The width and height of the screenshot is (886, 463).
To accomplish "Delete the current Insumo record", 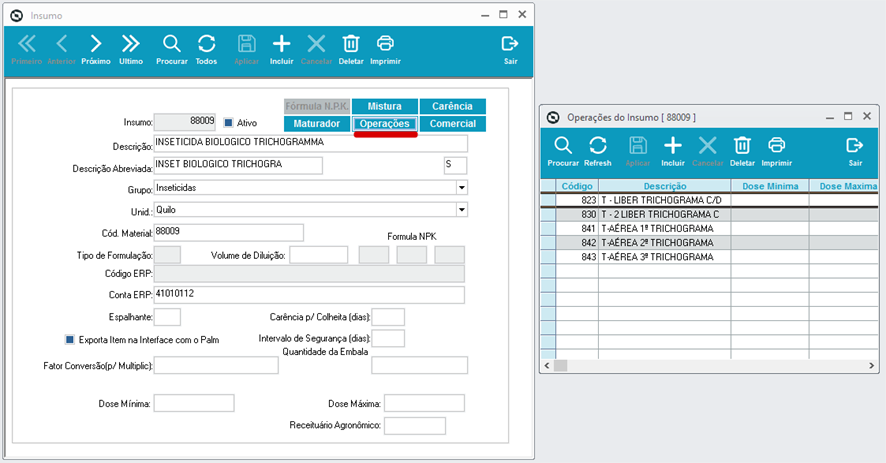I will point(351,48).
